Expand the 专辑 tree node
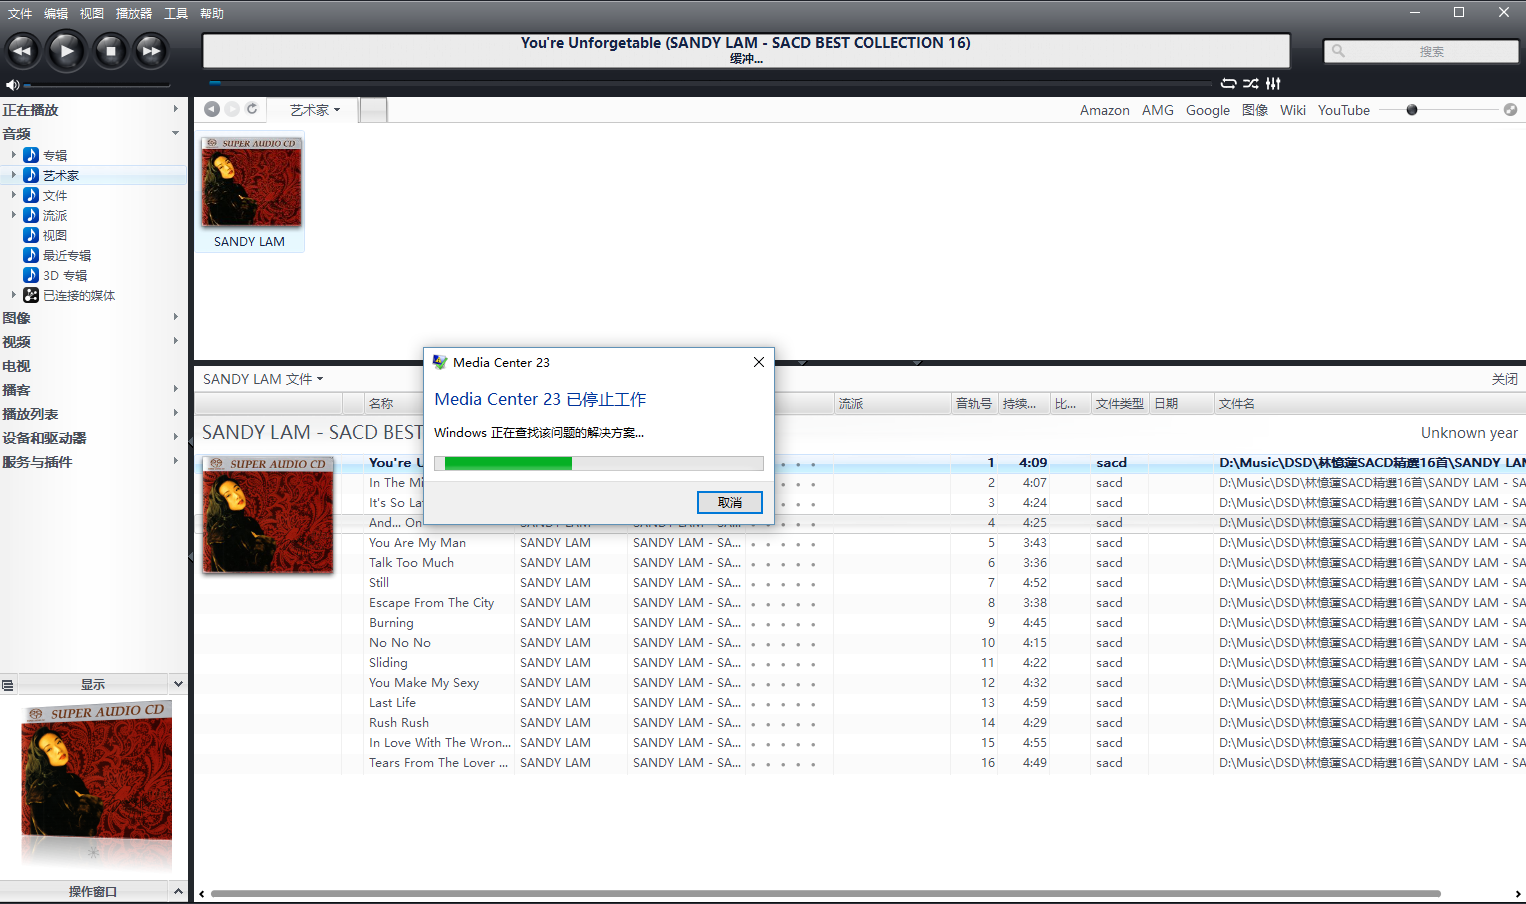This screenshot has width=1526, height=904. click(14, 155)
